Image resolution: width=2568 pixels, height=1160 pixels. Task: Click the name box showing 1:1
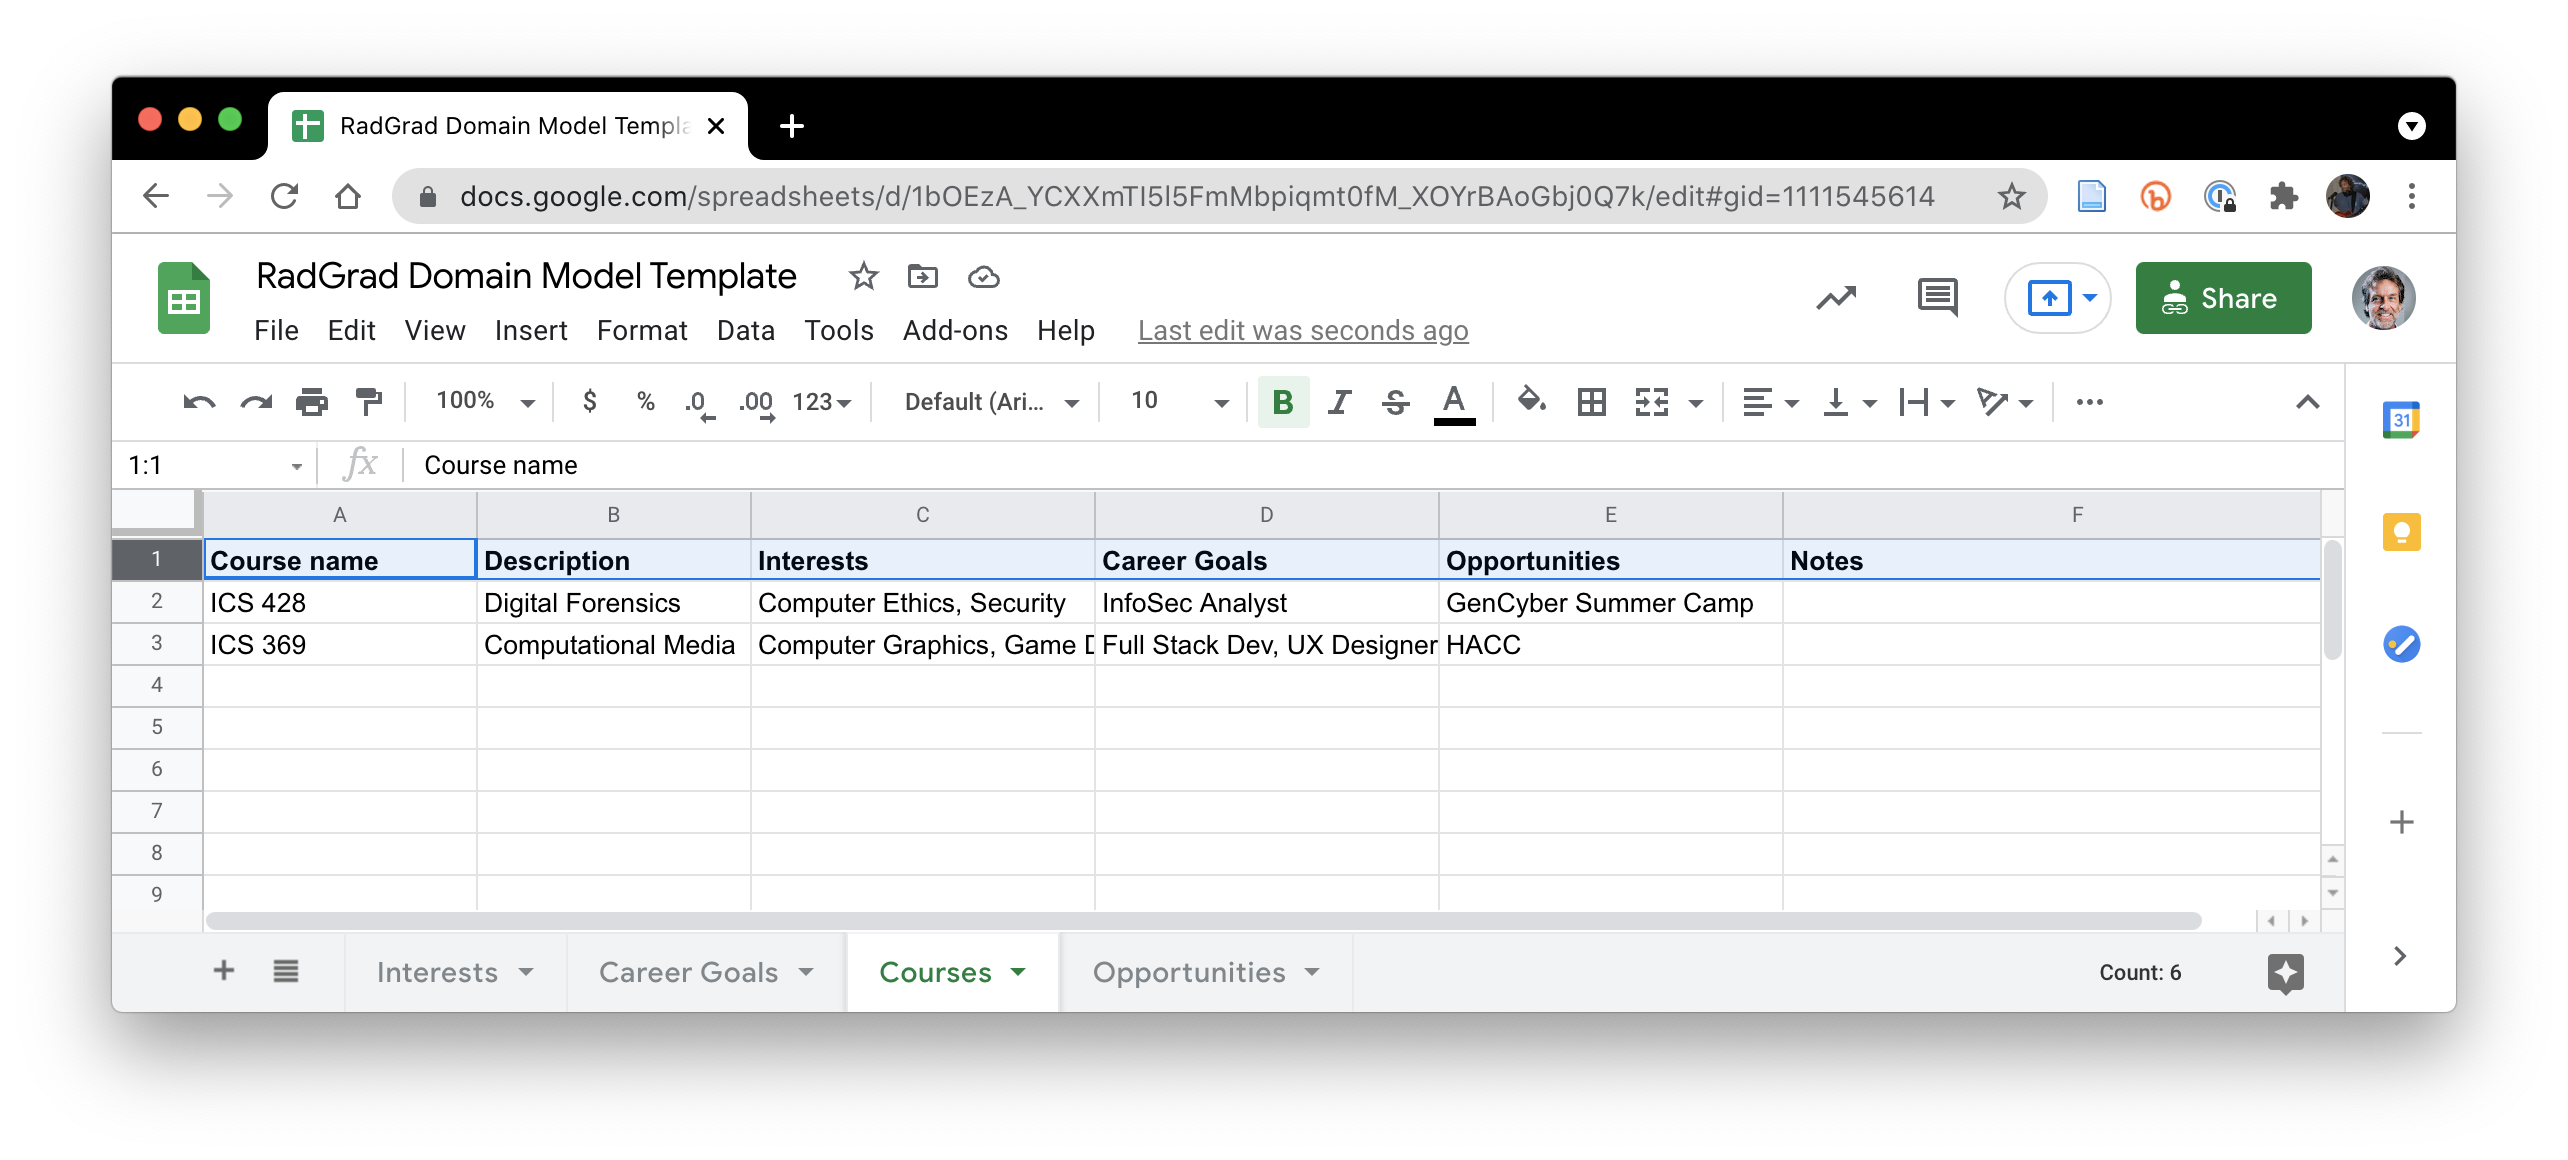tap(214, 465)
